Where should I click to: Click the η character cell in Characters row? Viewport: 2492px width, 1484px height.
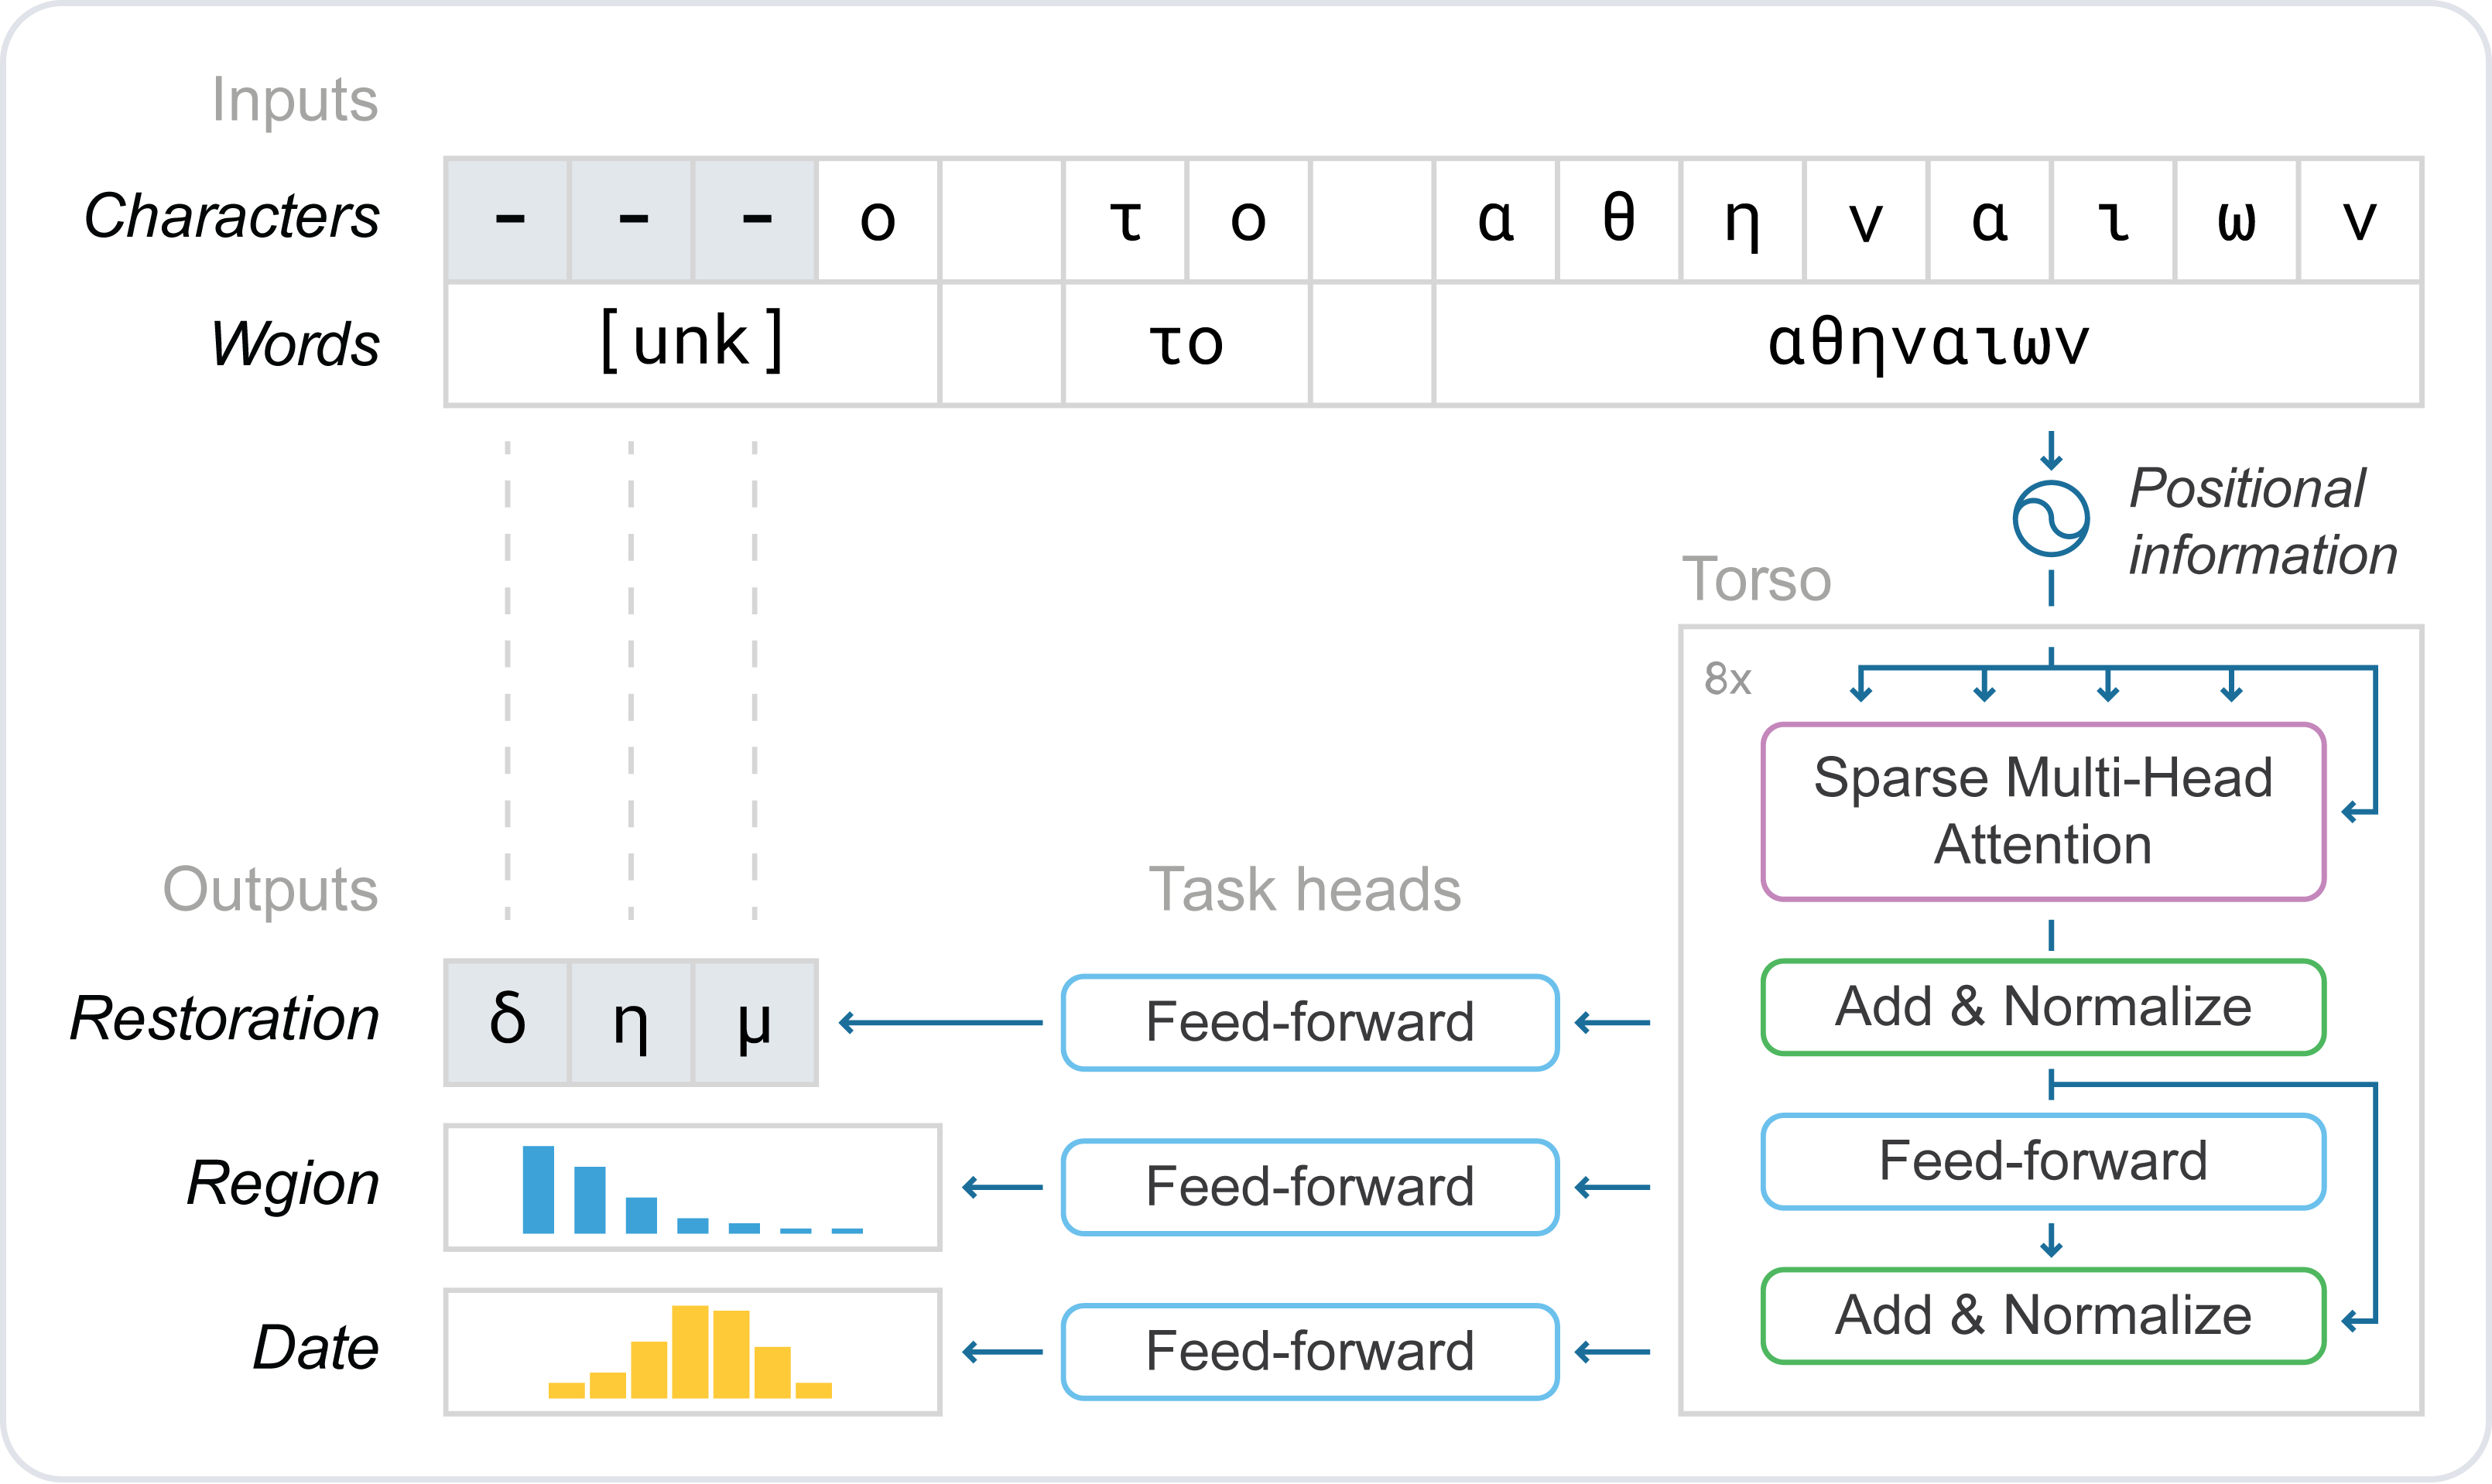pos(1742,219)
